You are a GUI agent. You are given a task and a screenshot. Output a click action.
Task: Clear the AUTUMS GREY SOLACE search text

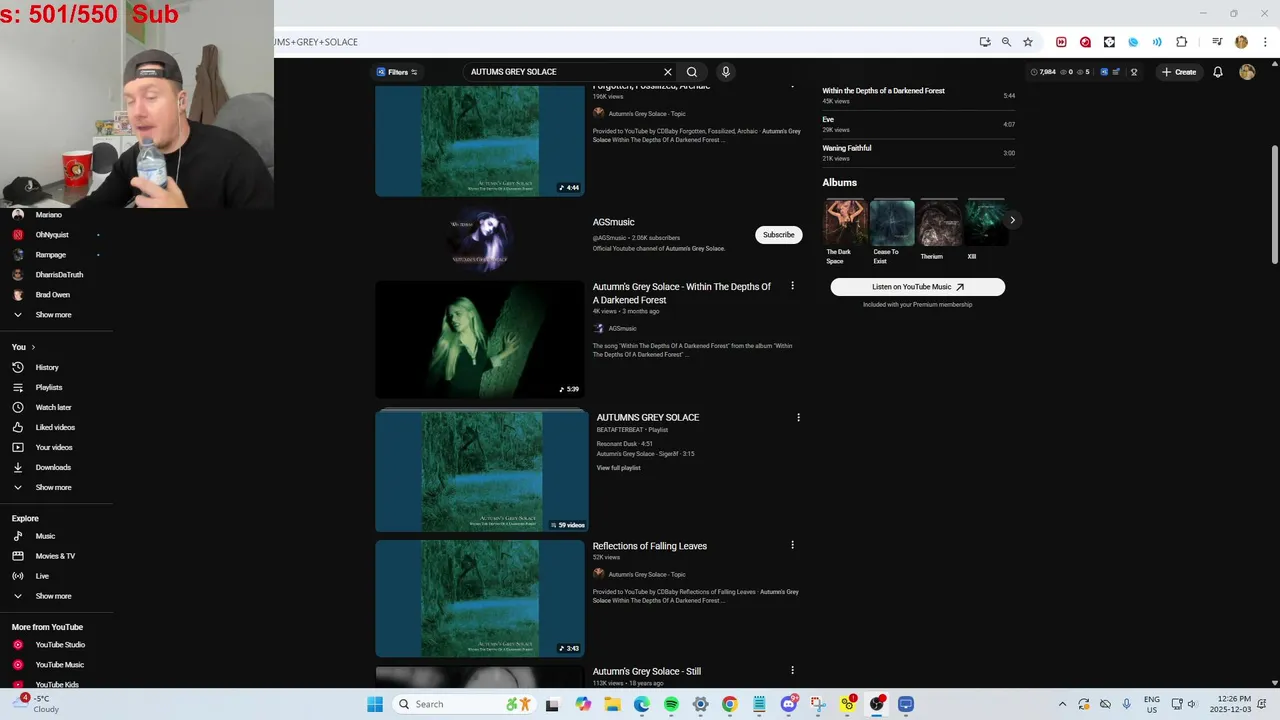point(668,72)
